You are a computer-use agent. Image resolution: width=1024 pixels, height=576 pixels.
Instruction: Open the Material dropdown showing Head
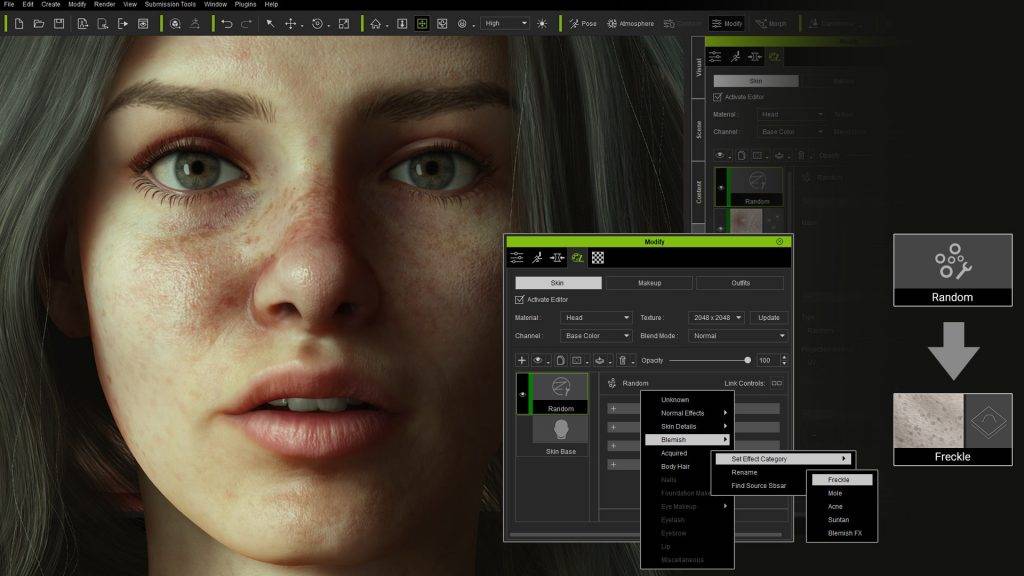(x=598, y=318)
